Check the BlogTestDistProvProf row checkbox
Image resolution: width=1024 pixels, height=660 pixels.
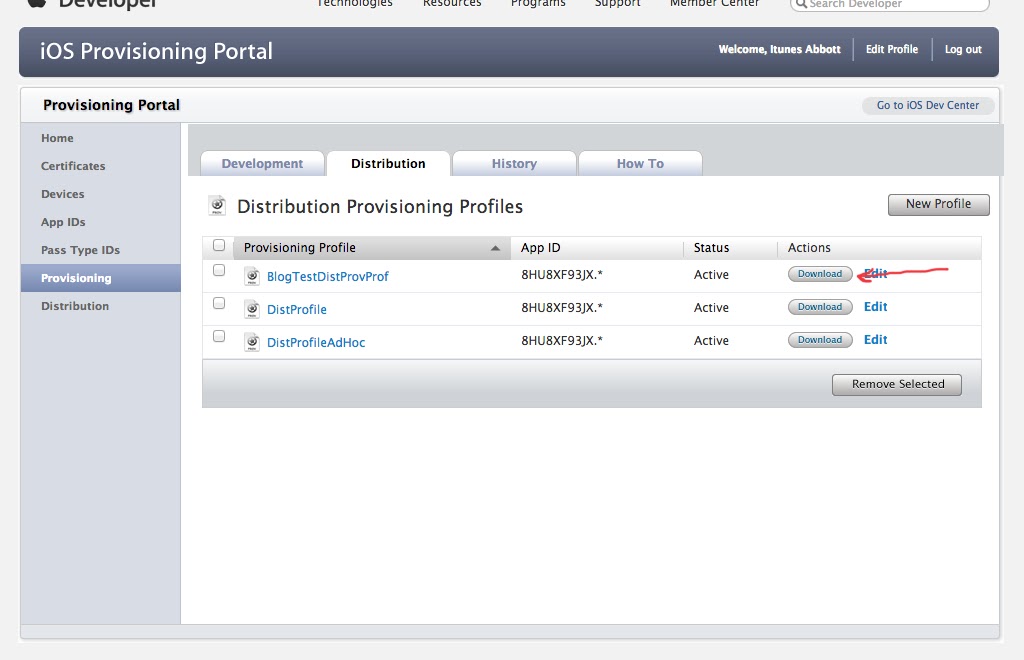tap(219, 270)
